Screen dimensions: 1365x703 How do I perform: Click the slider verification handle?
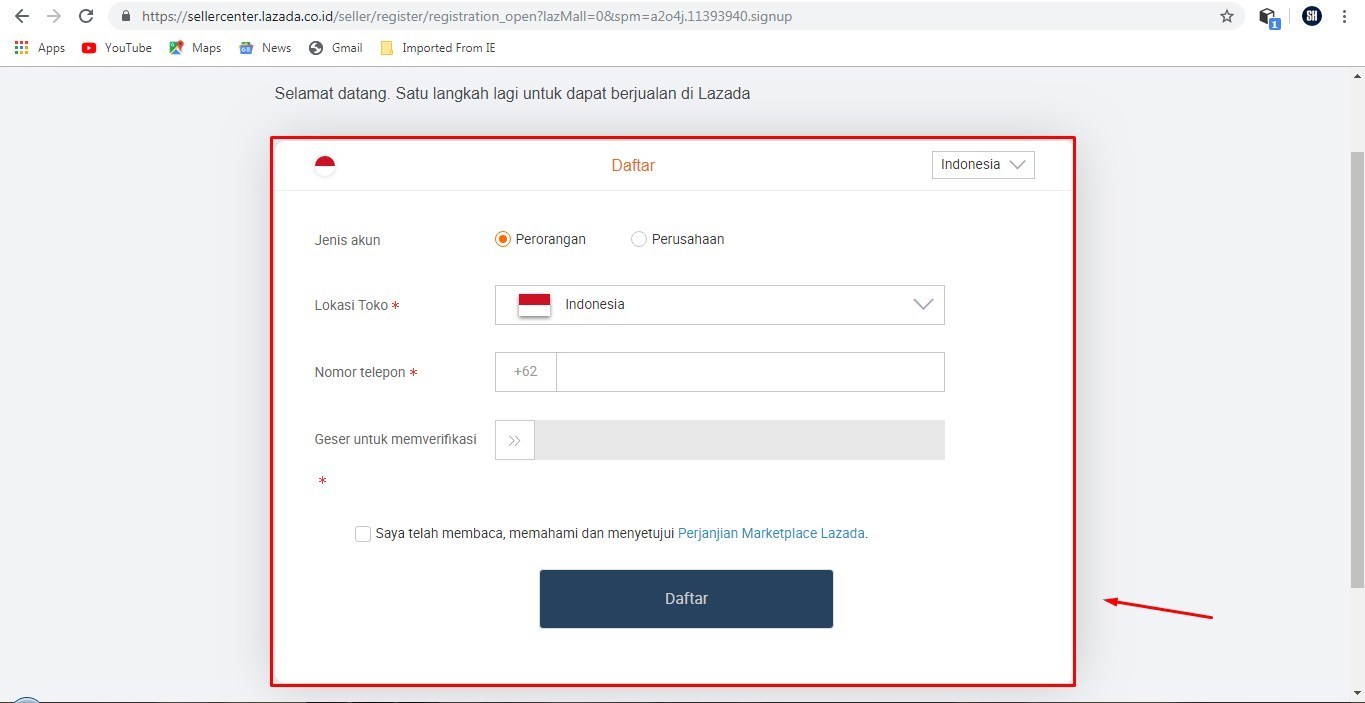click(x=515, y=440)
